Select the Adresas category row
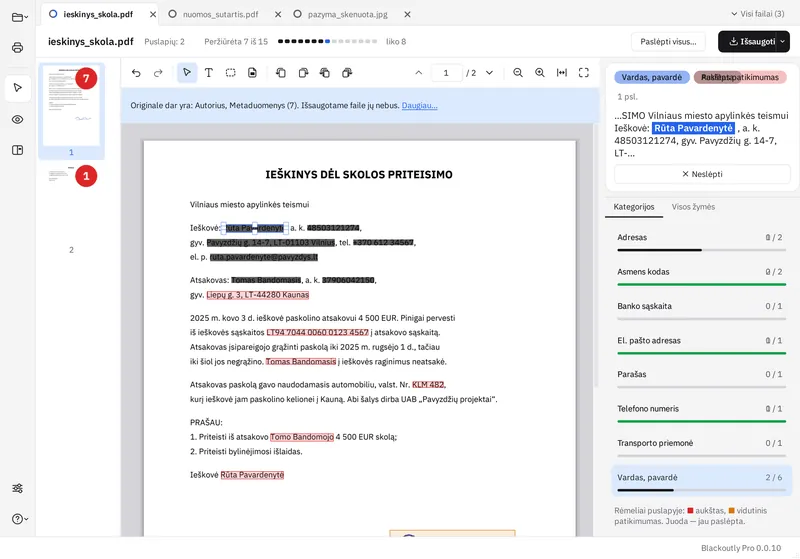Image resolution: width=800 pixels, height=559 pixels. click(x=702, y=241)
